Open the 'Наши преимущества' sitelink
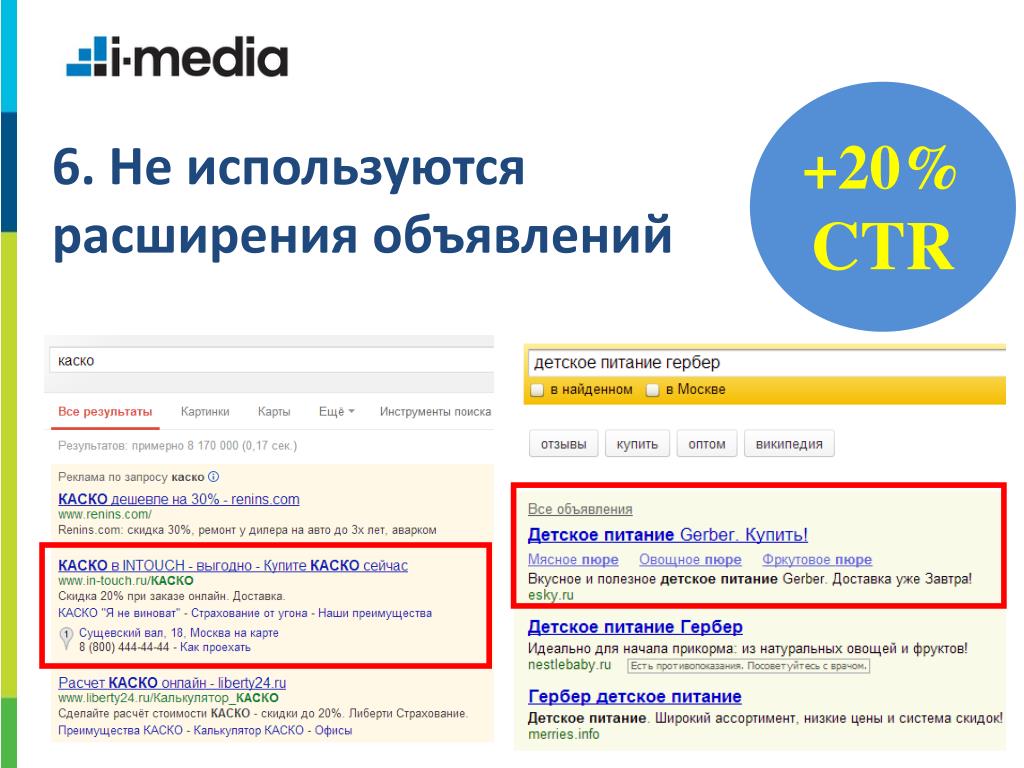This screenshot has width=1024, height=768. point(376,613)
